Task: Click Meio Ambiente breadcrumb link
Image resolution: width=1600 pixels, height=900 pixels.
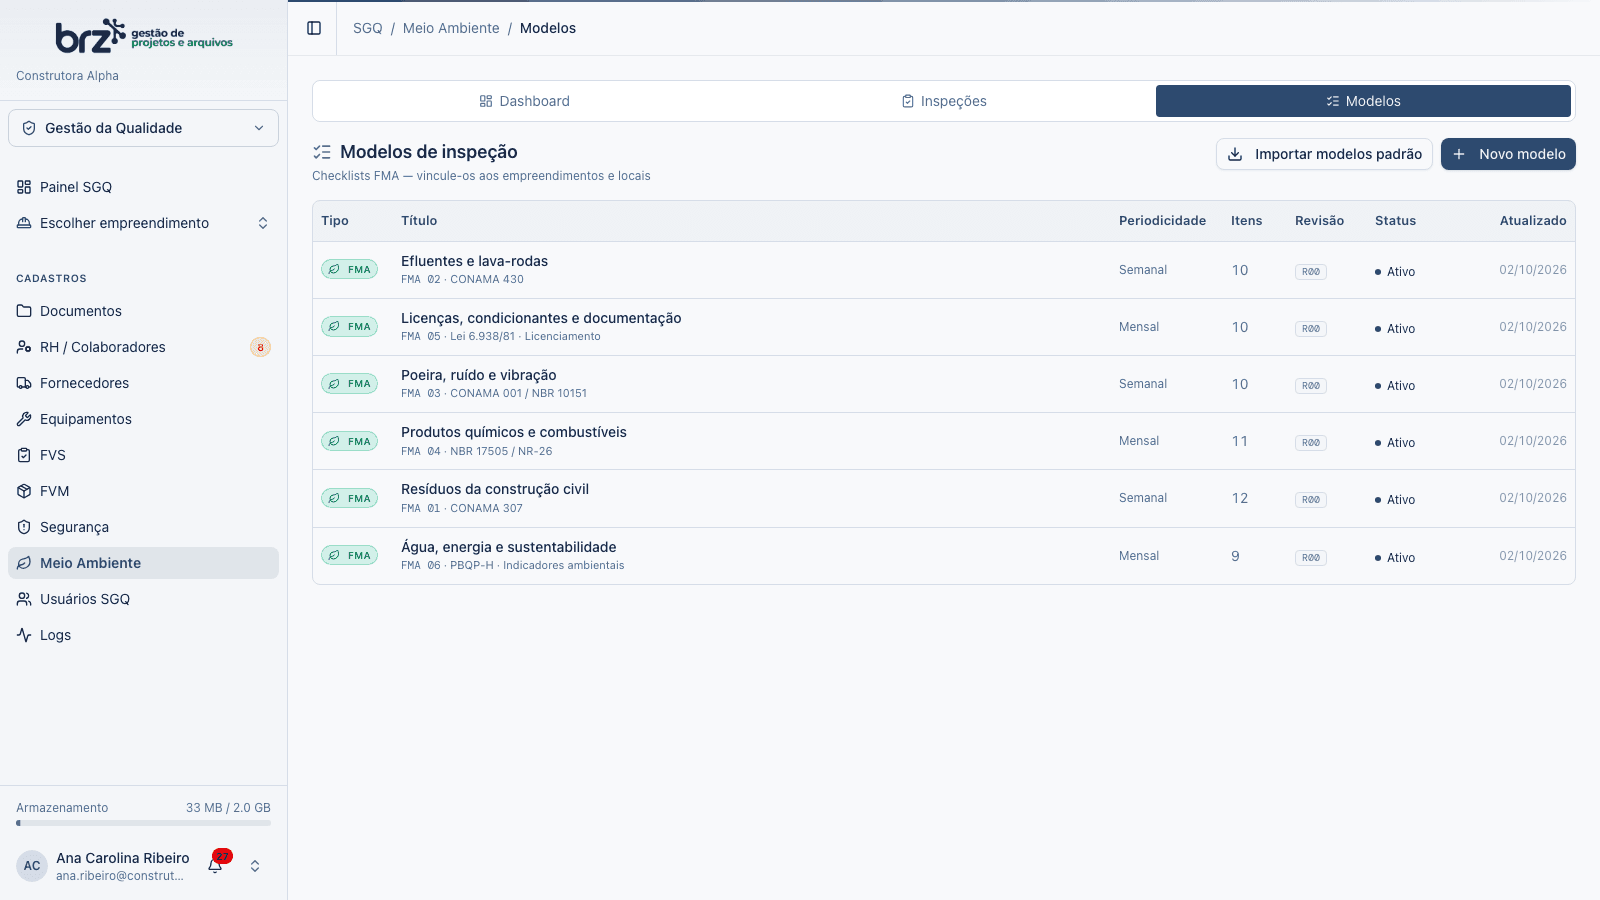Action: click(451, 28)
